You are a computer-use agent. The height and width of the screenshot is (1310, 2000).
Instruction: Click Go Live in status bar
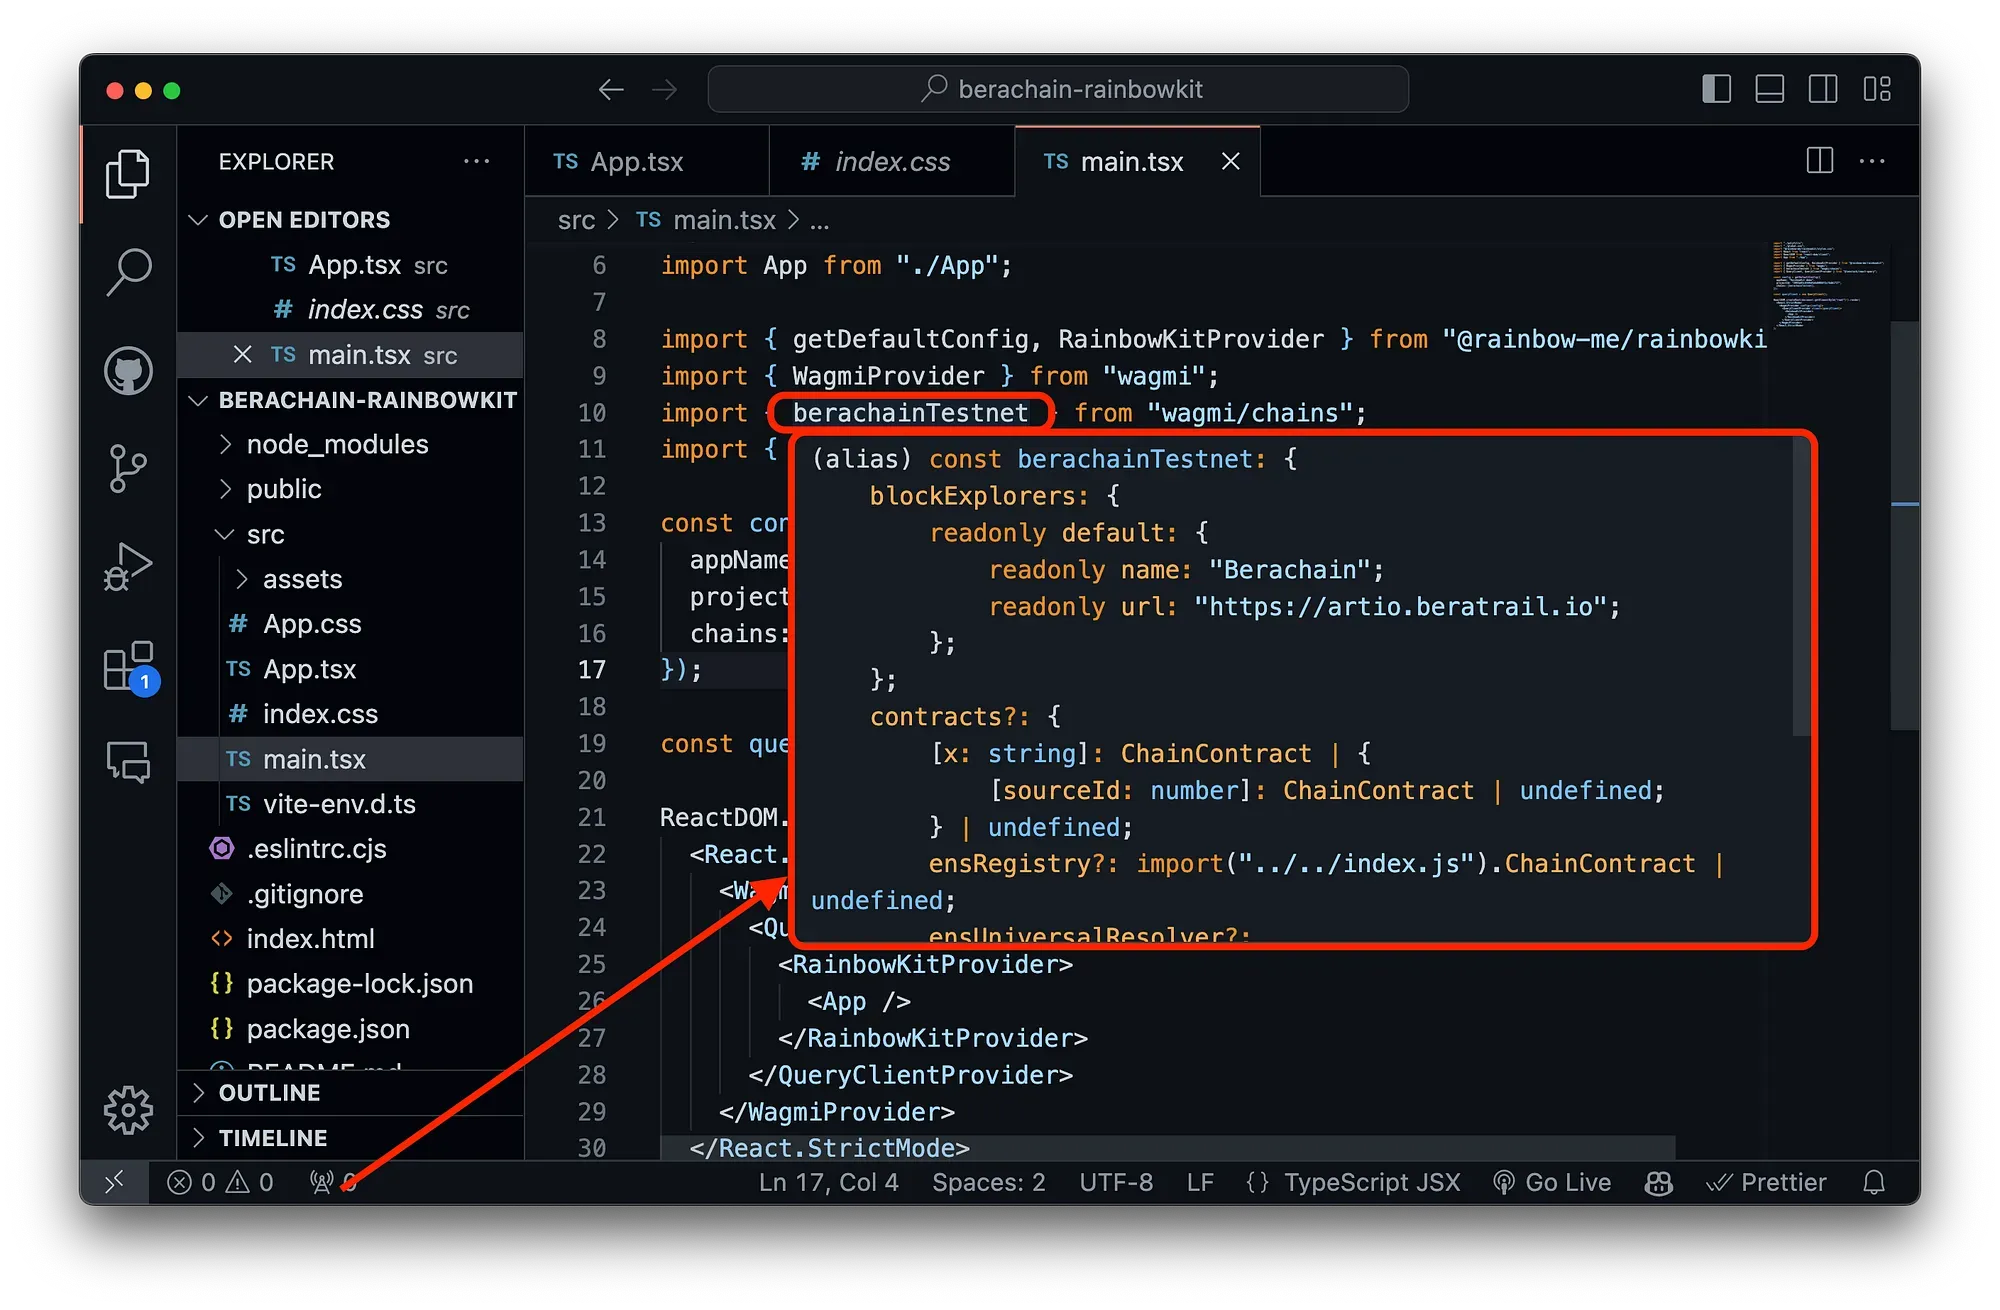(1552, 1182)
